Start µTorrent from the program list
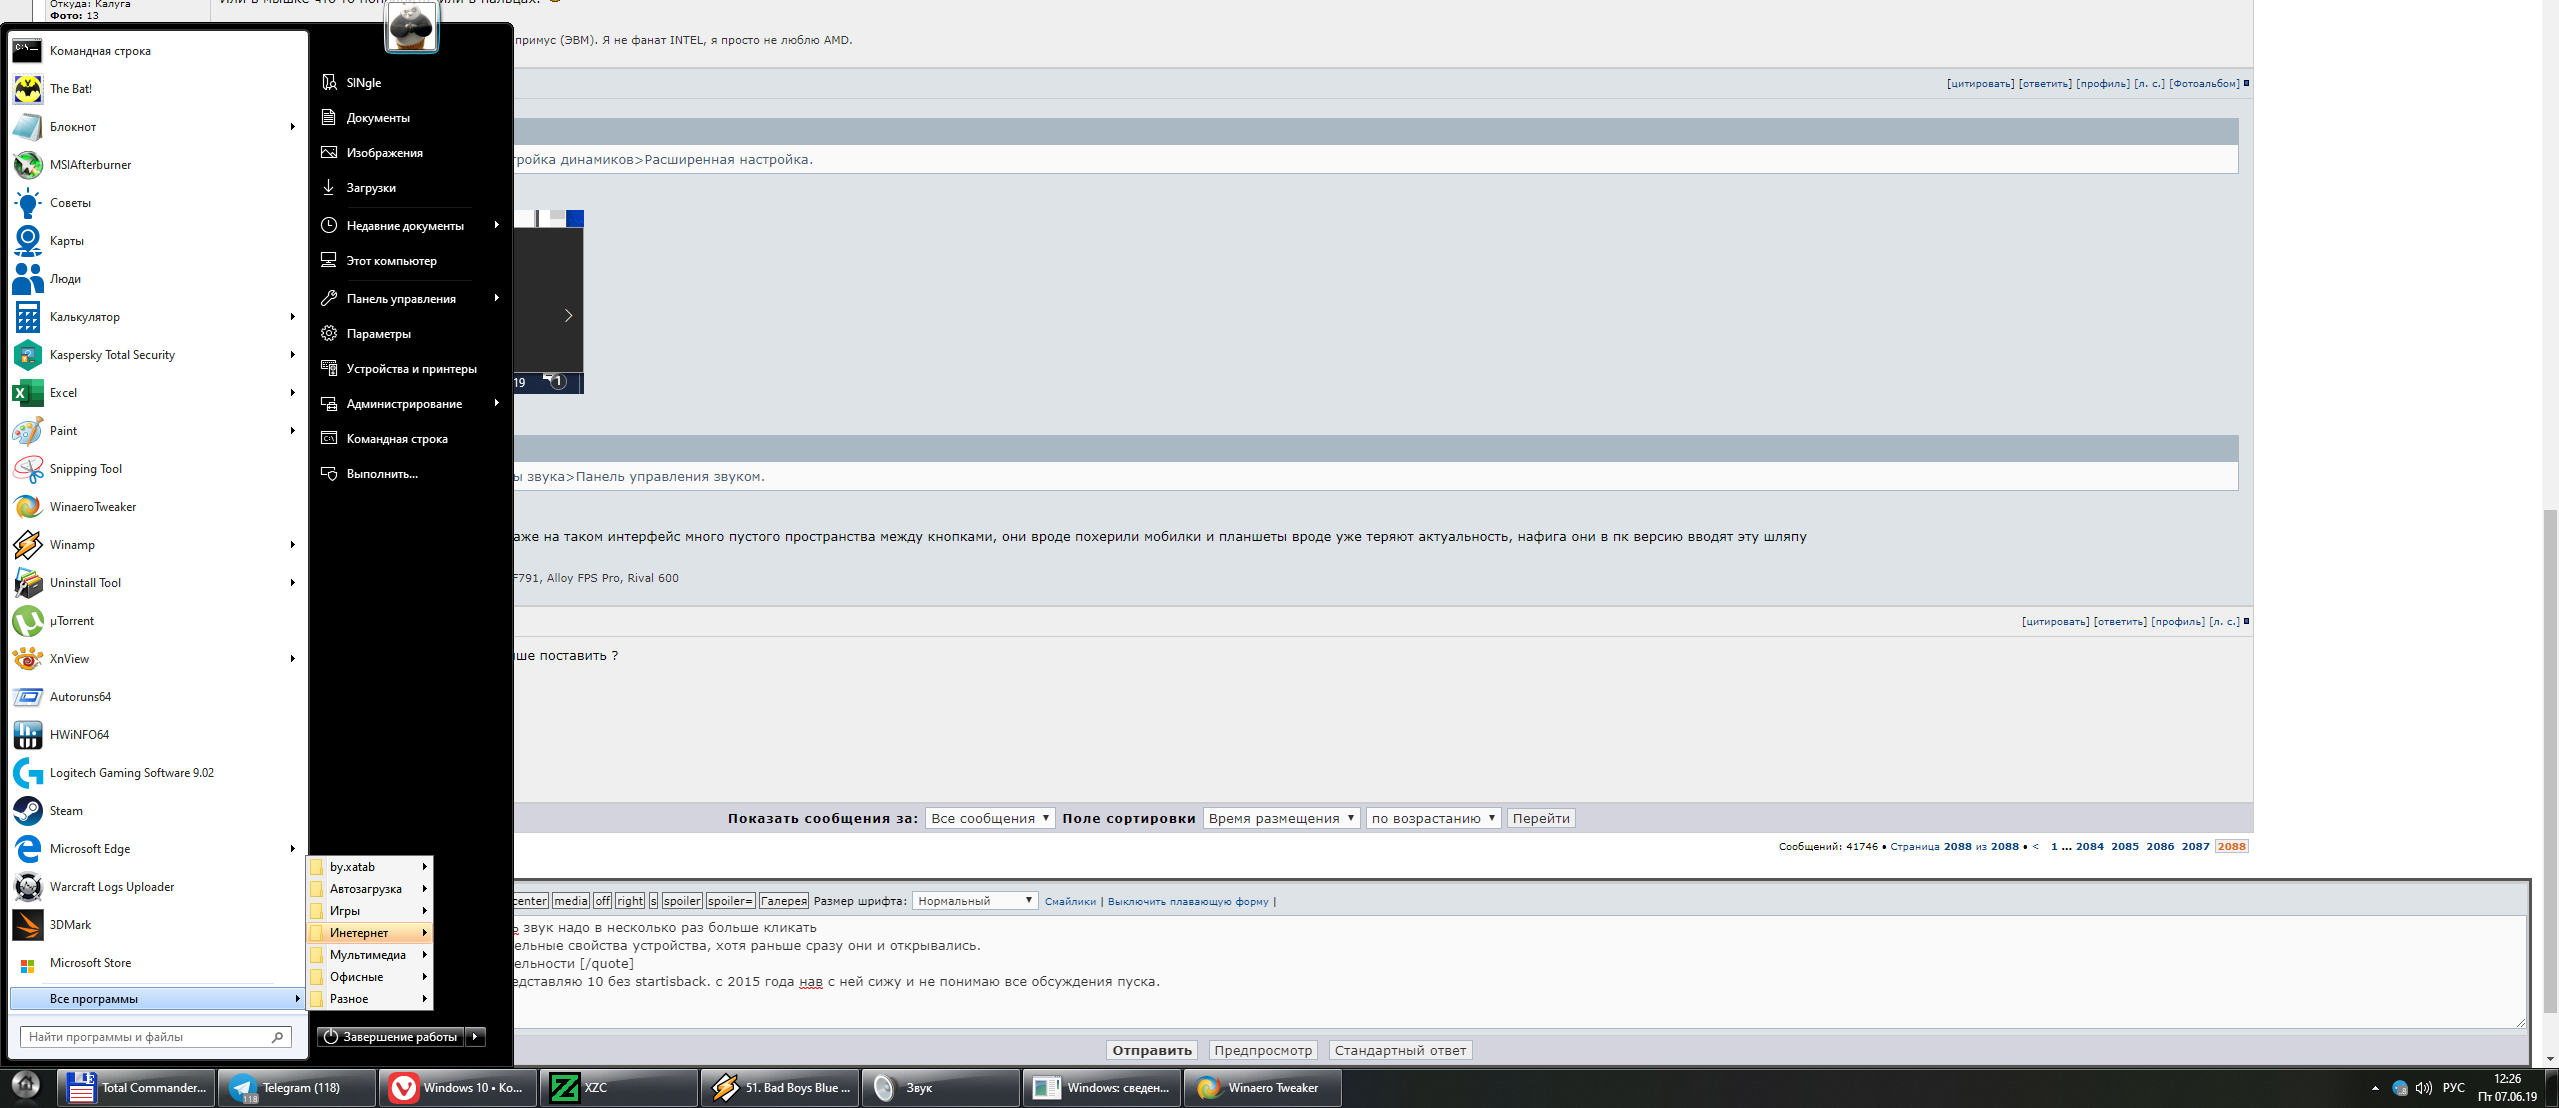The width and height of the screenshot is (2559, 1108). (x=71, y=621)
